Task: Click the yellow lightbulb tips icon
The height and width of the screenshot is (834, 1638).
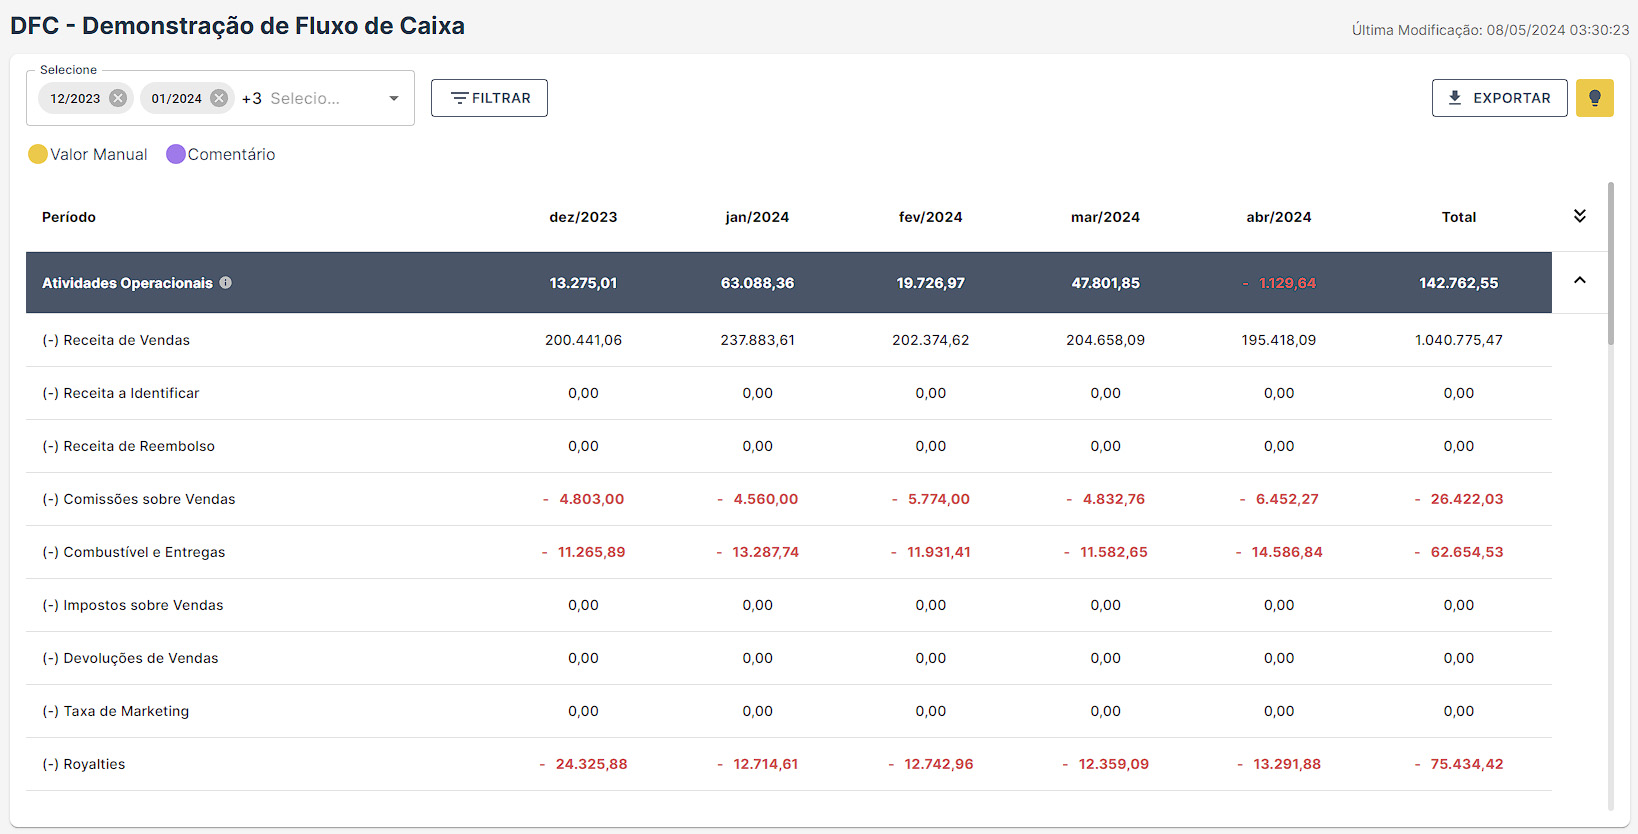Action: point(1594,98)
